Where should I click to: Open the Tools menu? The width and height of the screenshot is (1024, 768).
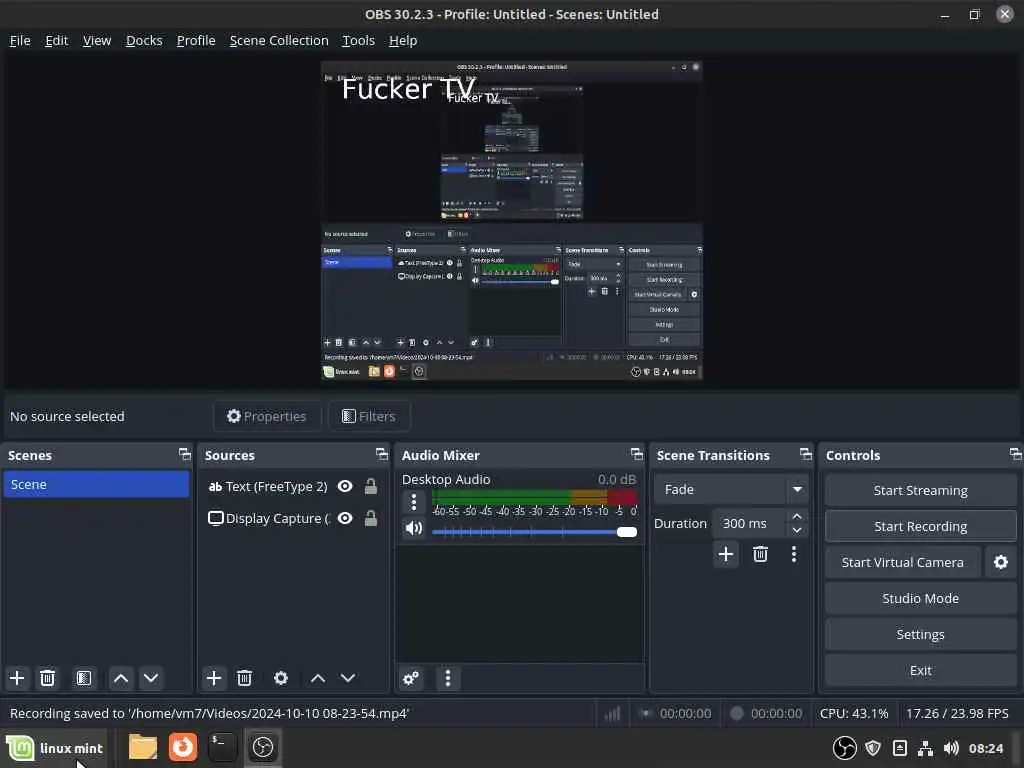(x=359, y=40)
